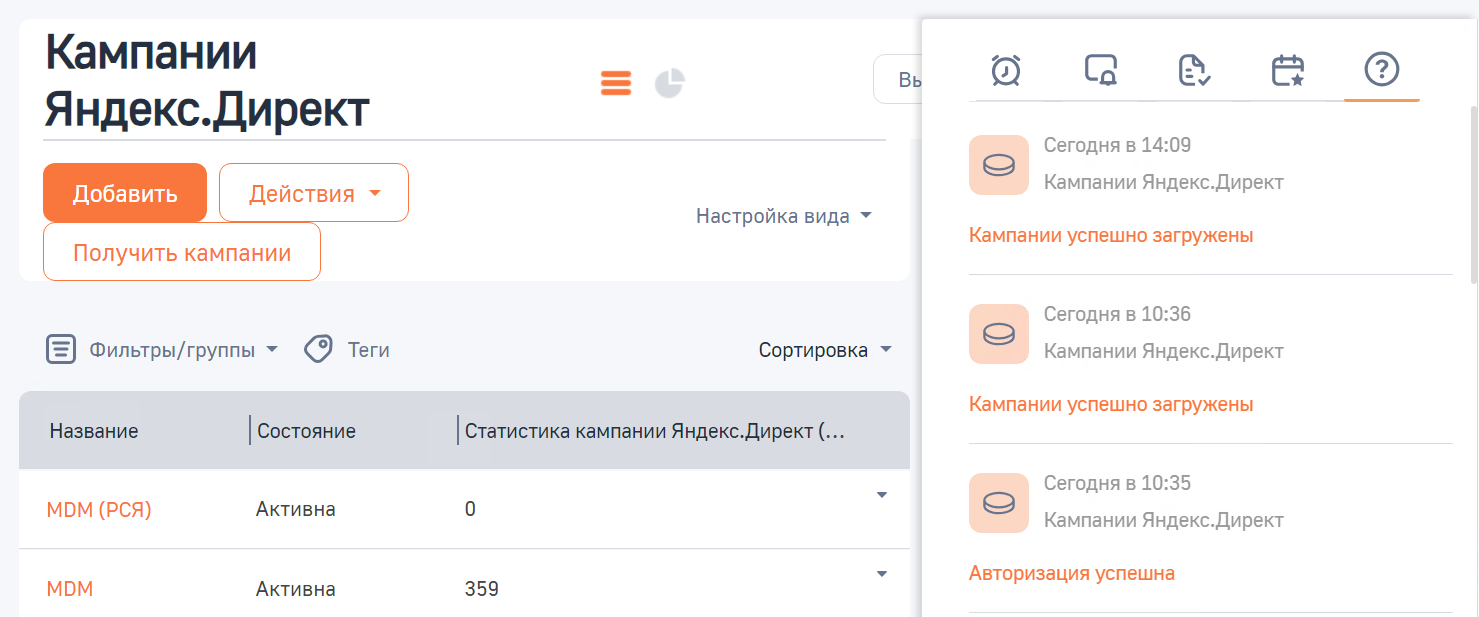Image resolution: width=1479 pixels, height=617 pixels.
Task: Expand the Сортировка dropdown
Action: [825, 349]
